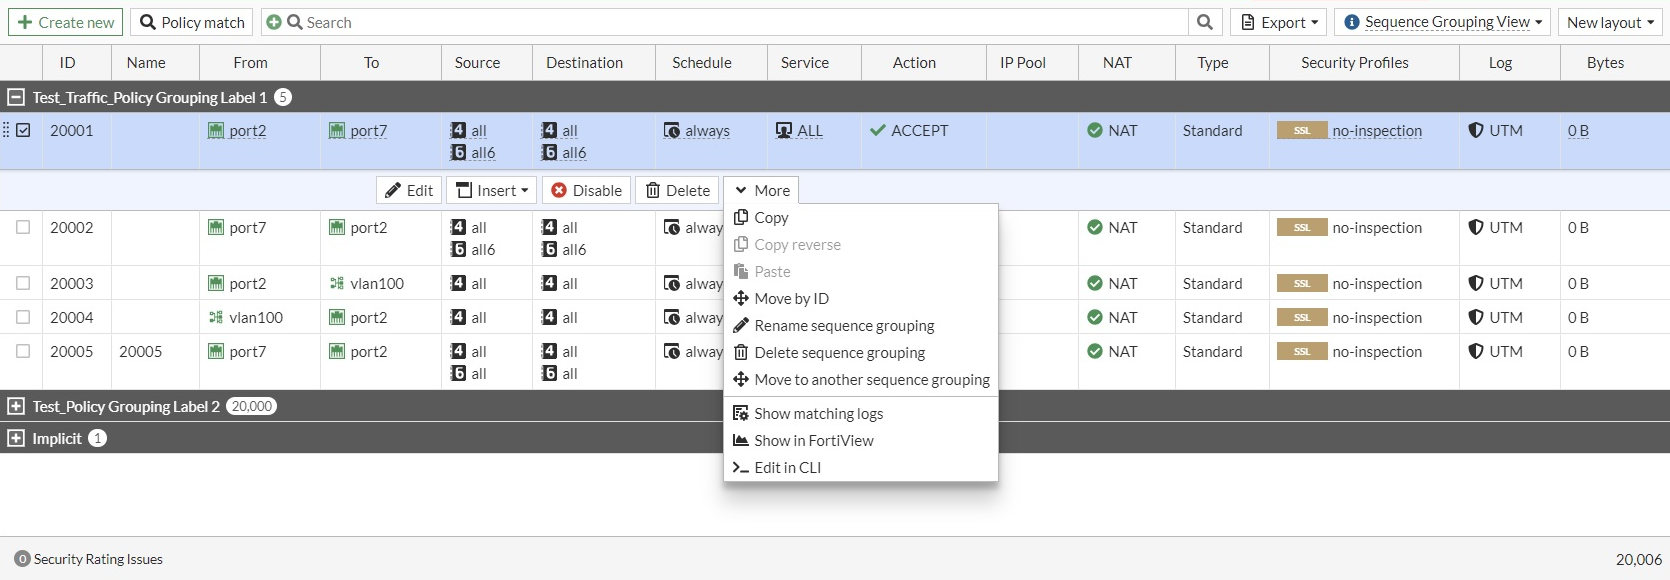Image resolution: width=1670 pixels, height=580 pixels.
Task: Click the Create new button
Action: click(x=65, y=22)
